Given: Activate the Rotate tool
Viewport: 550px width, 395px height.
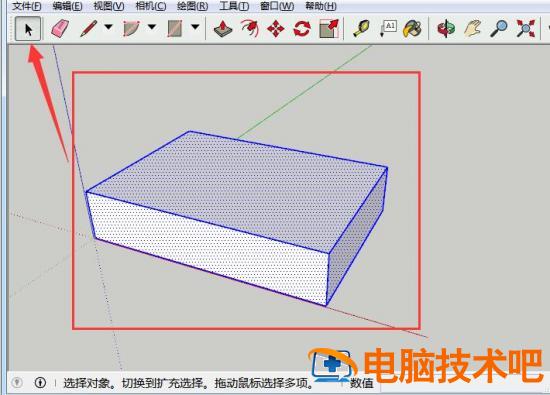Looking at the screenshot, I should (302, 28).
